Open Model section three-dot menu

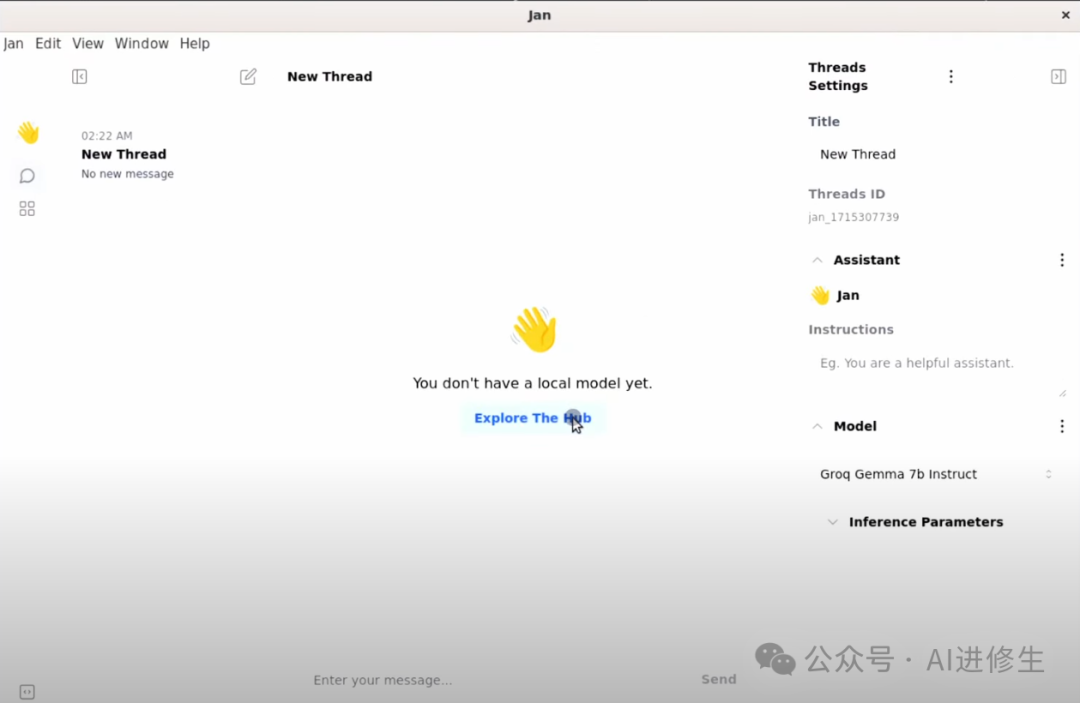click(1061, 426)
